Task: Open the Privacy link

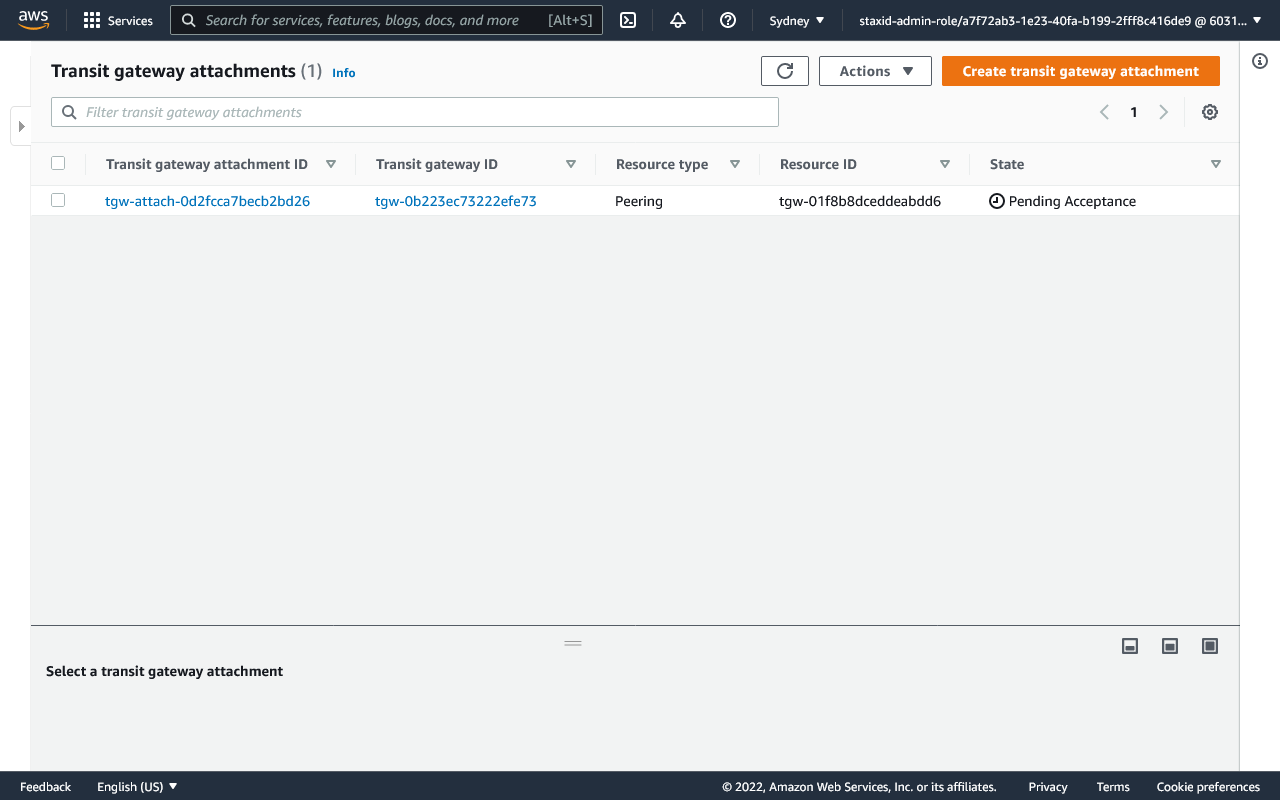Action: click(x=1048, y=787)
